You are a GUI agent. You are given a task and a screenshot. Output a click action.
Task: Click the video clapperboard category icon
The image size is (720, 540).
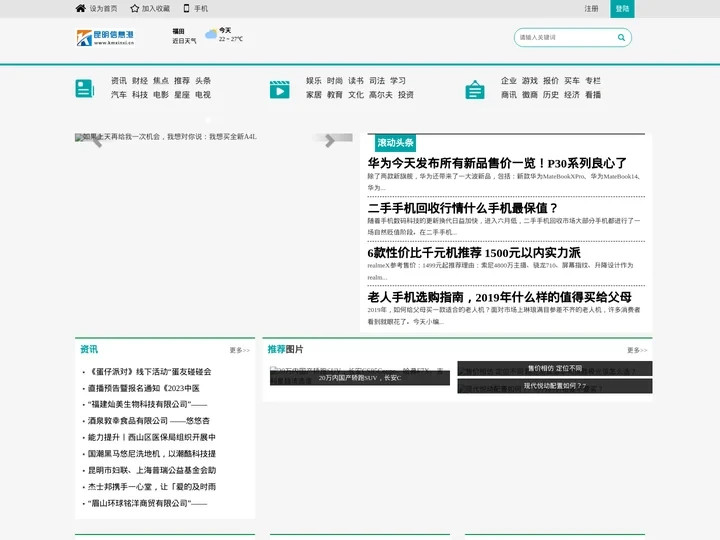pos(280,89)
